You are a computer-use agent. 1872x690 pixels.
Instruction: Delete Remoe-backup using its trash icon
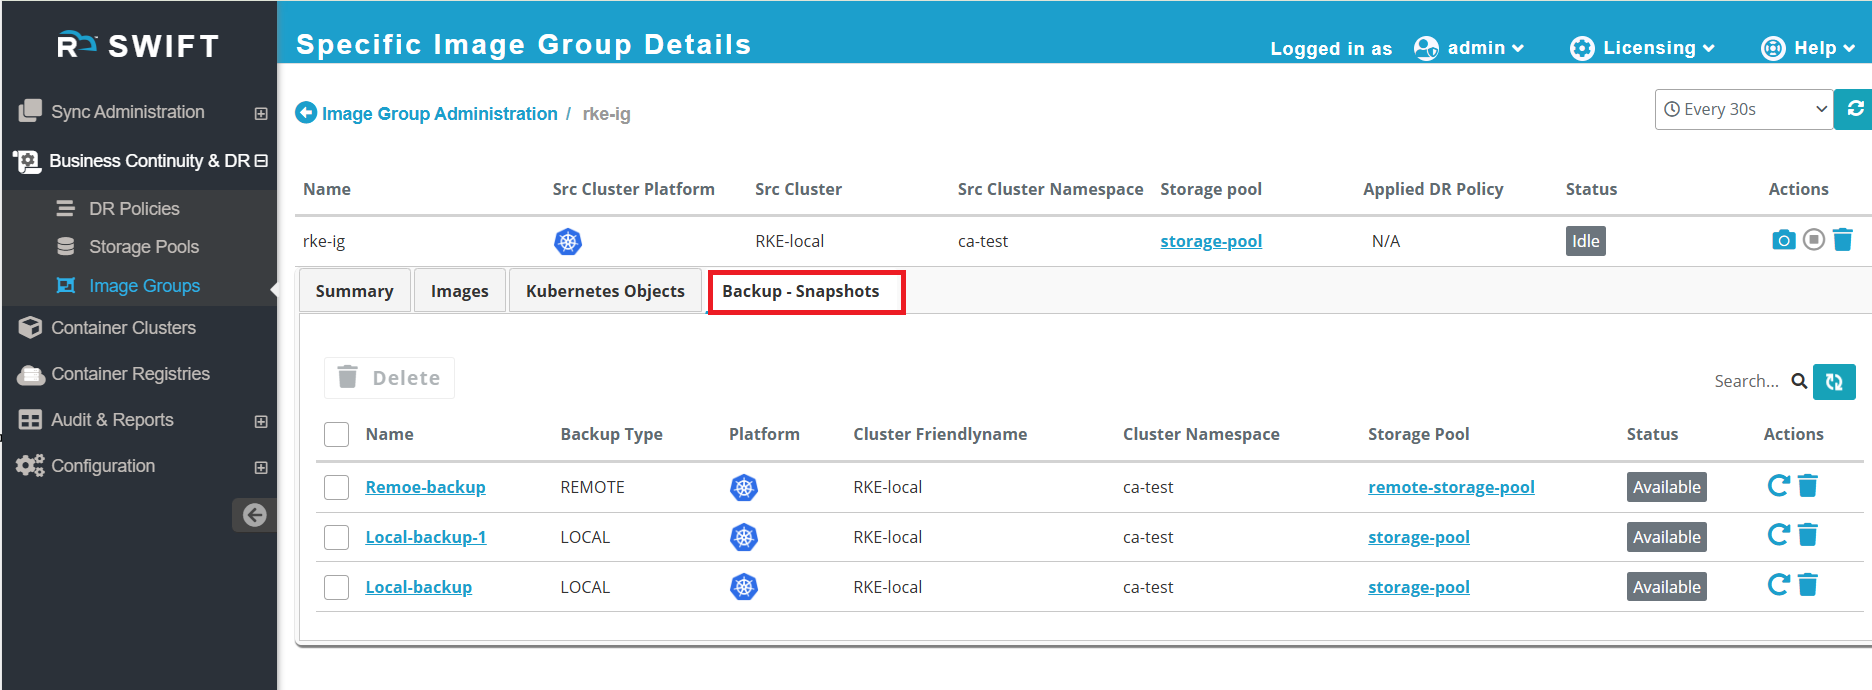tap(1808, 486)
